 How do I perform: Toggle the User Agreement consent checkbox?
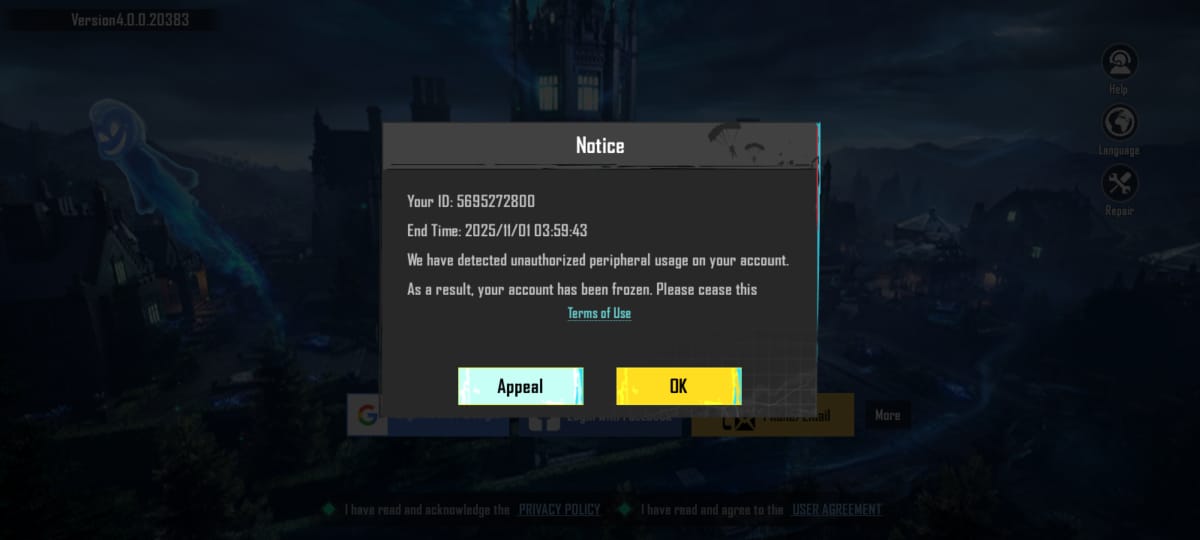point(624,510)
